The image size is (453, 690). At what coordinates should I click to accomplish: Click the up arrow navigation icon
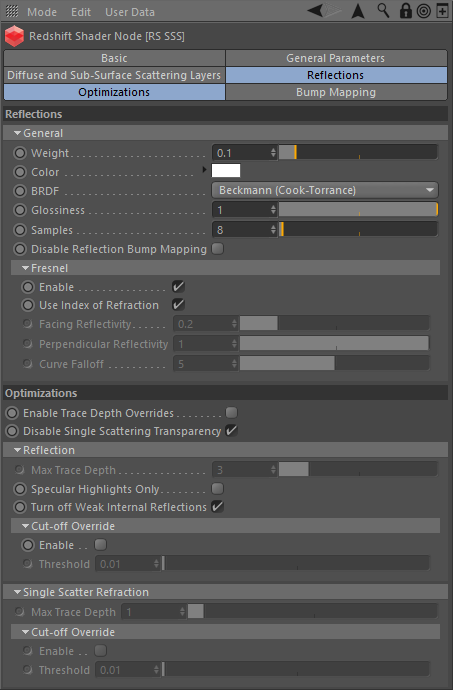[x=358, y=11]
